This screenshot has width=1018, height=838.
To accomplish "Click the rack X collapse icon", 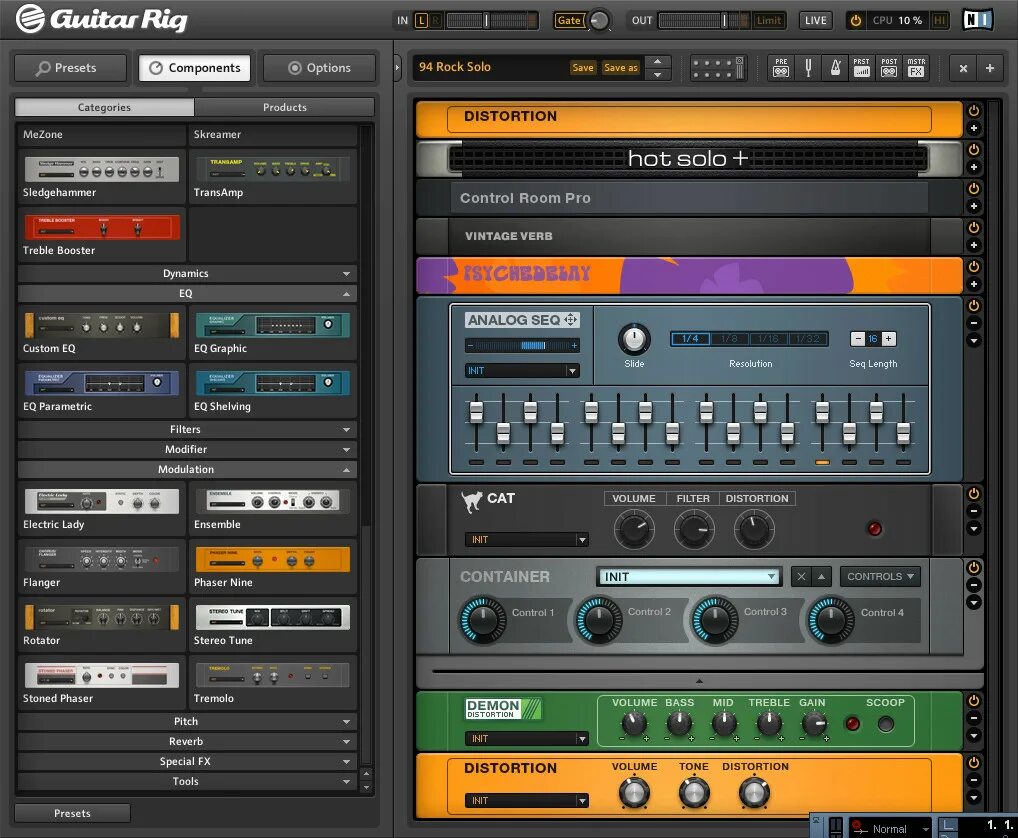I will tap(963, 68).
